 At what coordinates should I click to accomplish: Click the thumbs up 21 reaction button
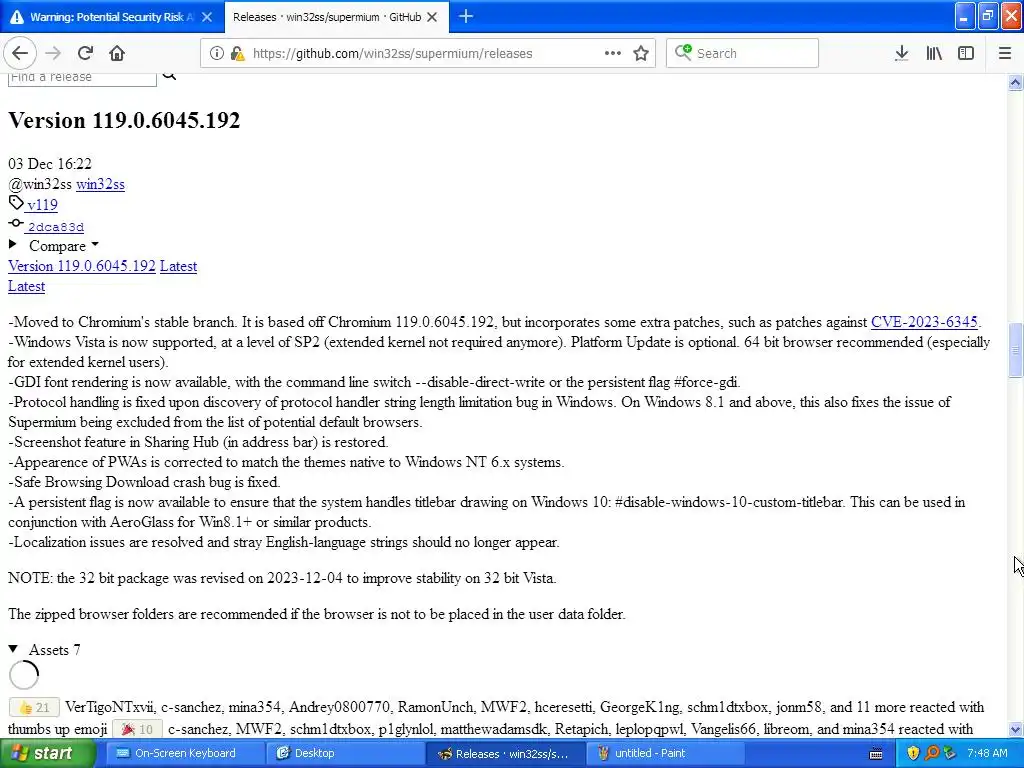coord(35,707)
